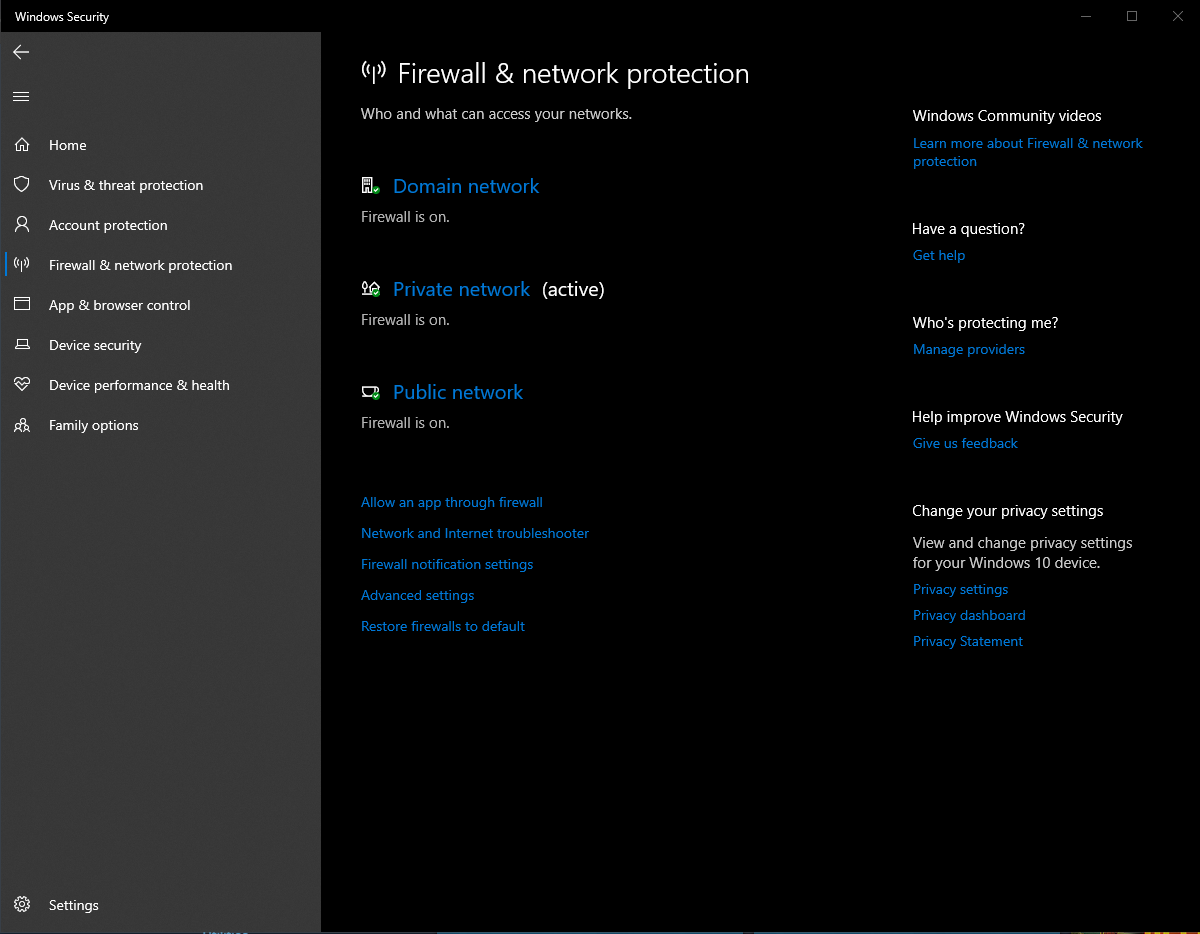1200x934 pixels.
Task: Click Privacy dashboard link
Action: 968,615
